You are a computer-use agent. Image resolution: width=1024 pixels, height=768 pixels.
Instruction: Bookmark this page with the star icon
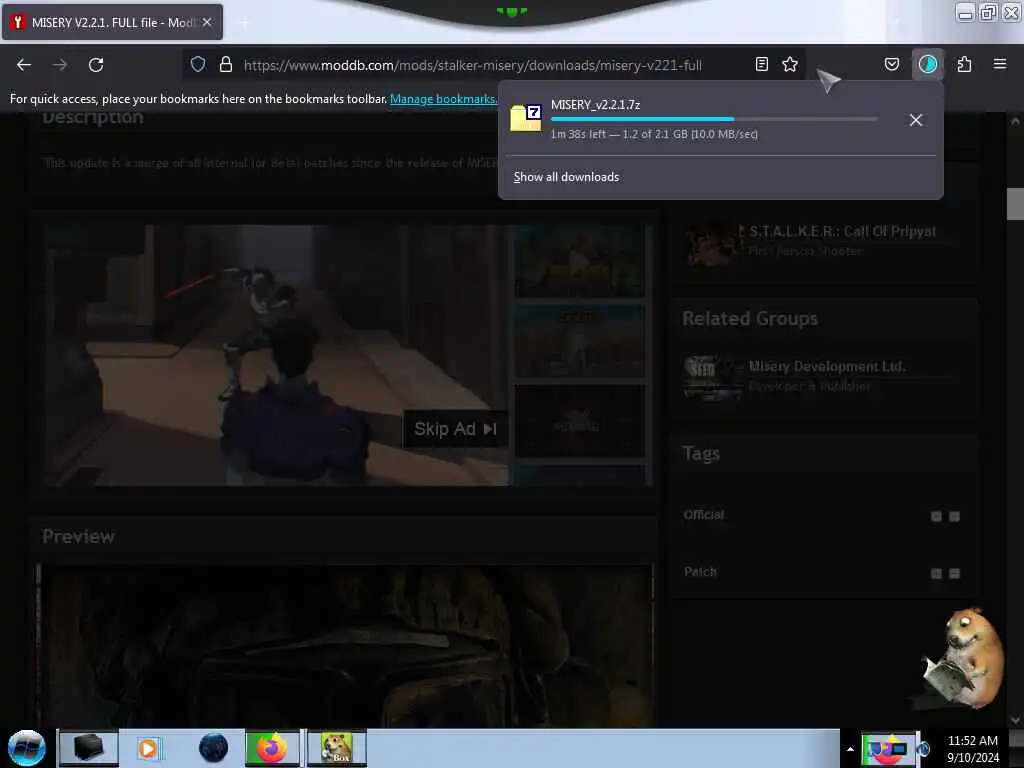pos(790,64)
